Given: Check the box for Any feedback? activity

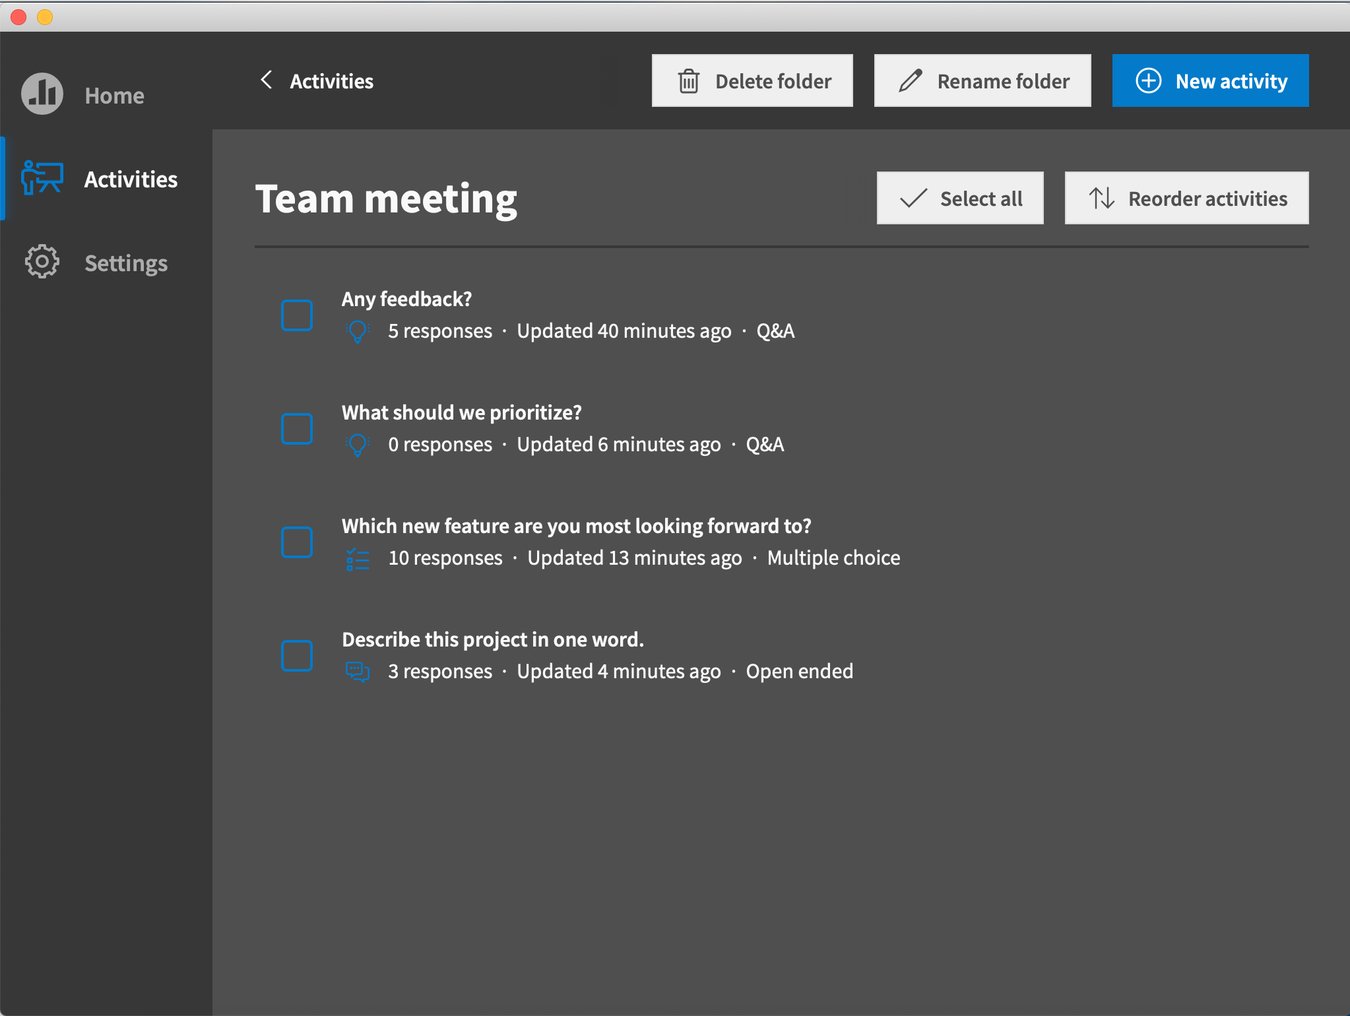Looking at the screenshot, I should [297, 315].
